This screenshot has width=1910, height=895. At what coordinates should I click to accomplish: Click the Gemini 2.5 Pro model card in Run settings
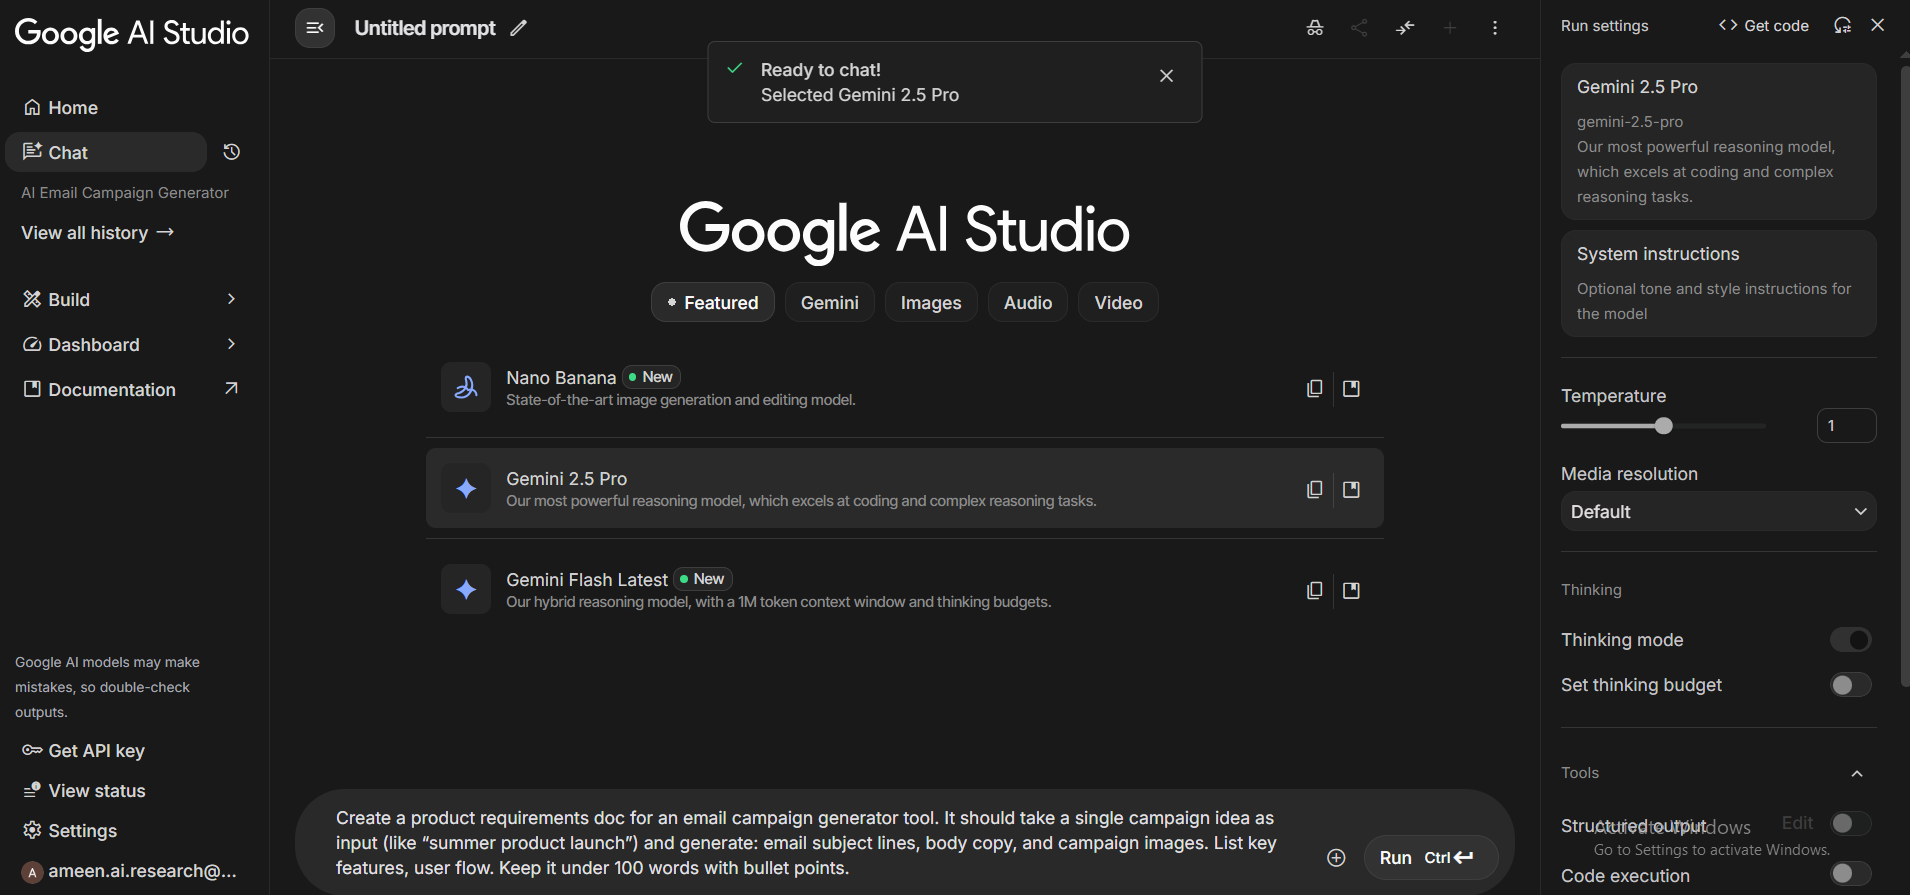(1718, 141)
